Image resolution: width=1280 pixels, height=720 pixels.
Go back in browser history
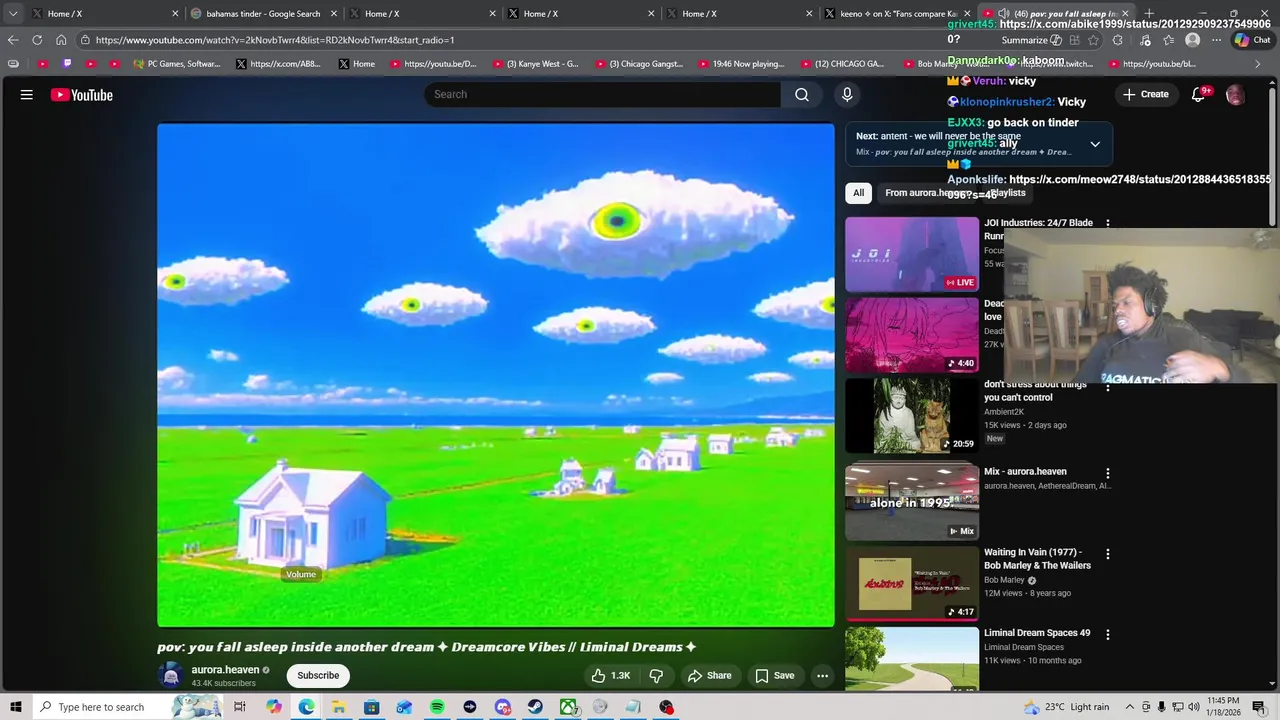pyautogui.click(x=12, y=40)
